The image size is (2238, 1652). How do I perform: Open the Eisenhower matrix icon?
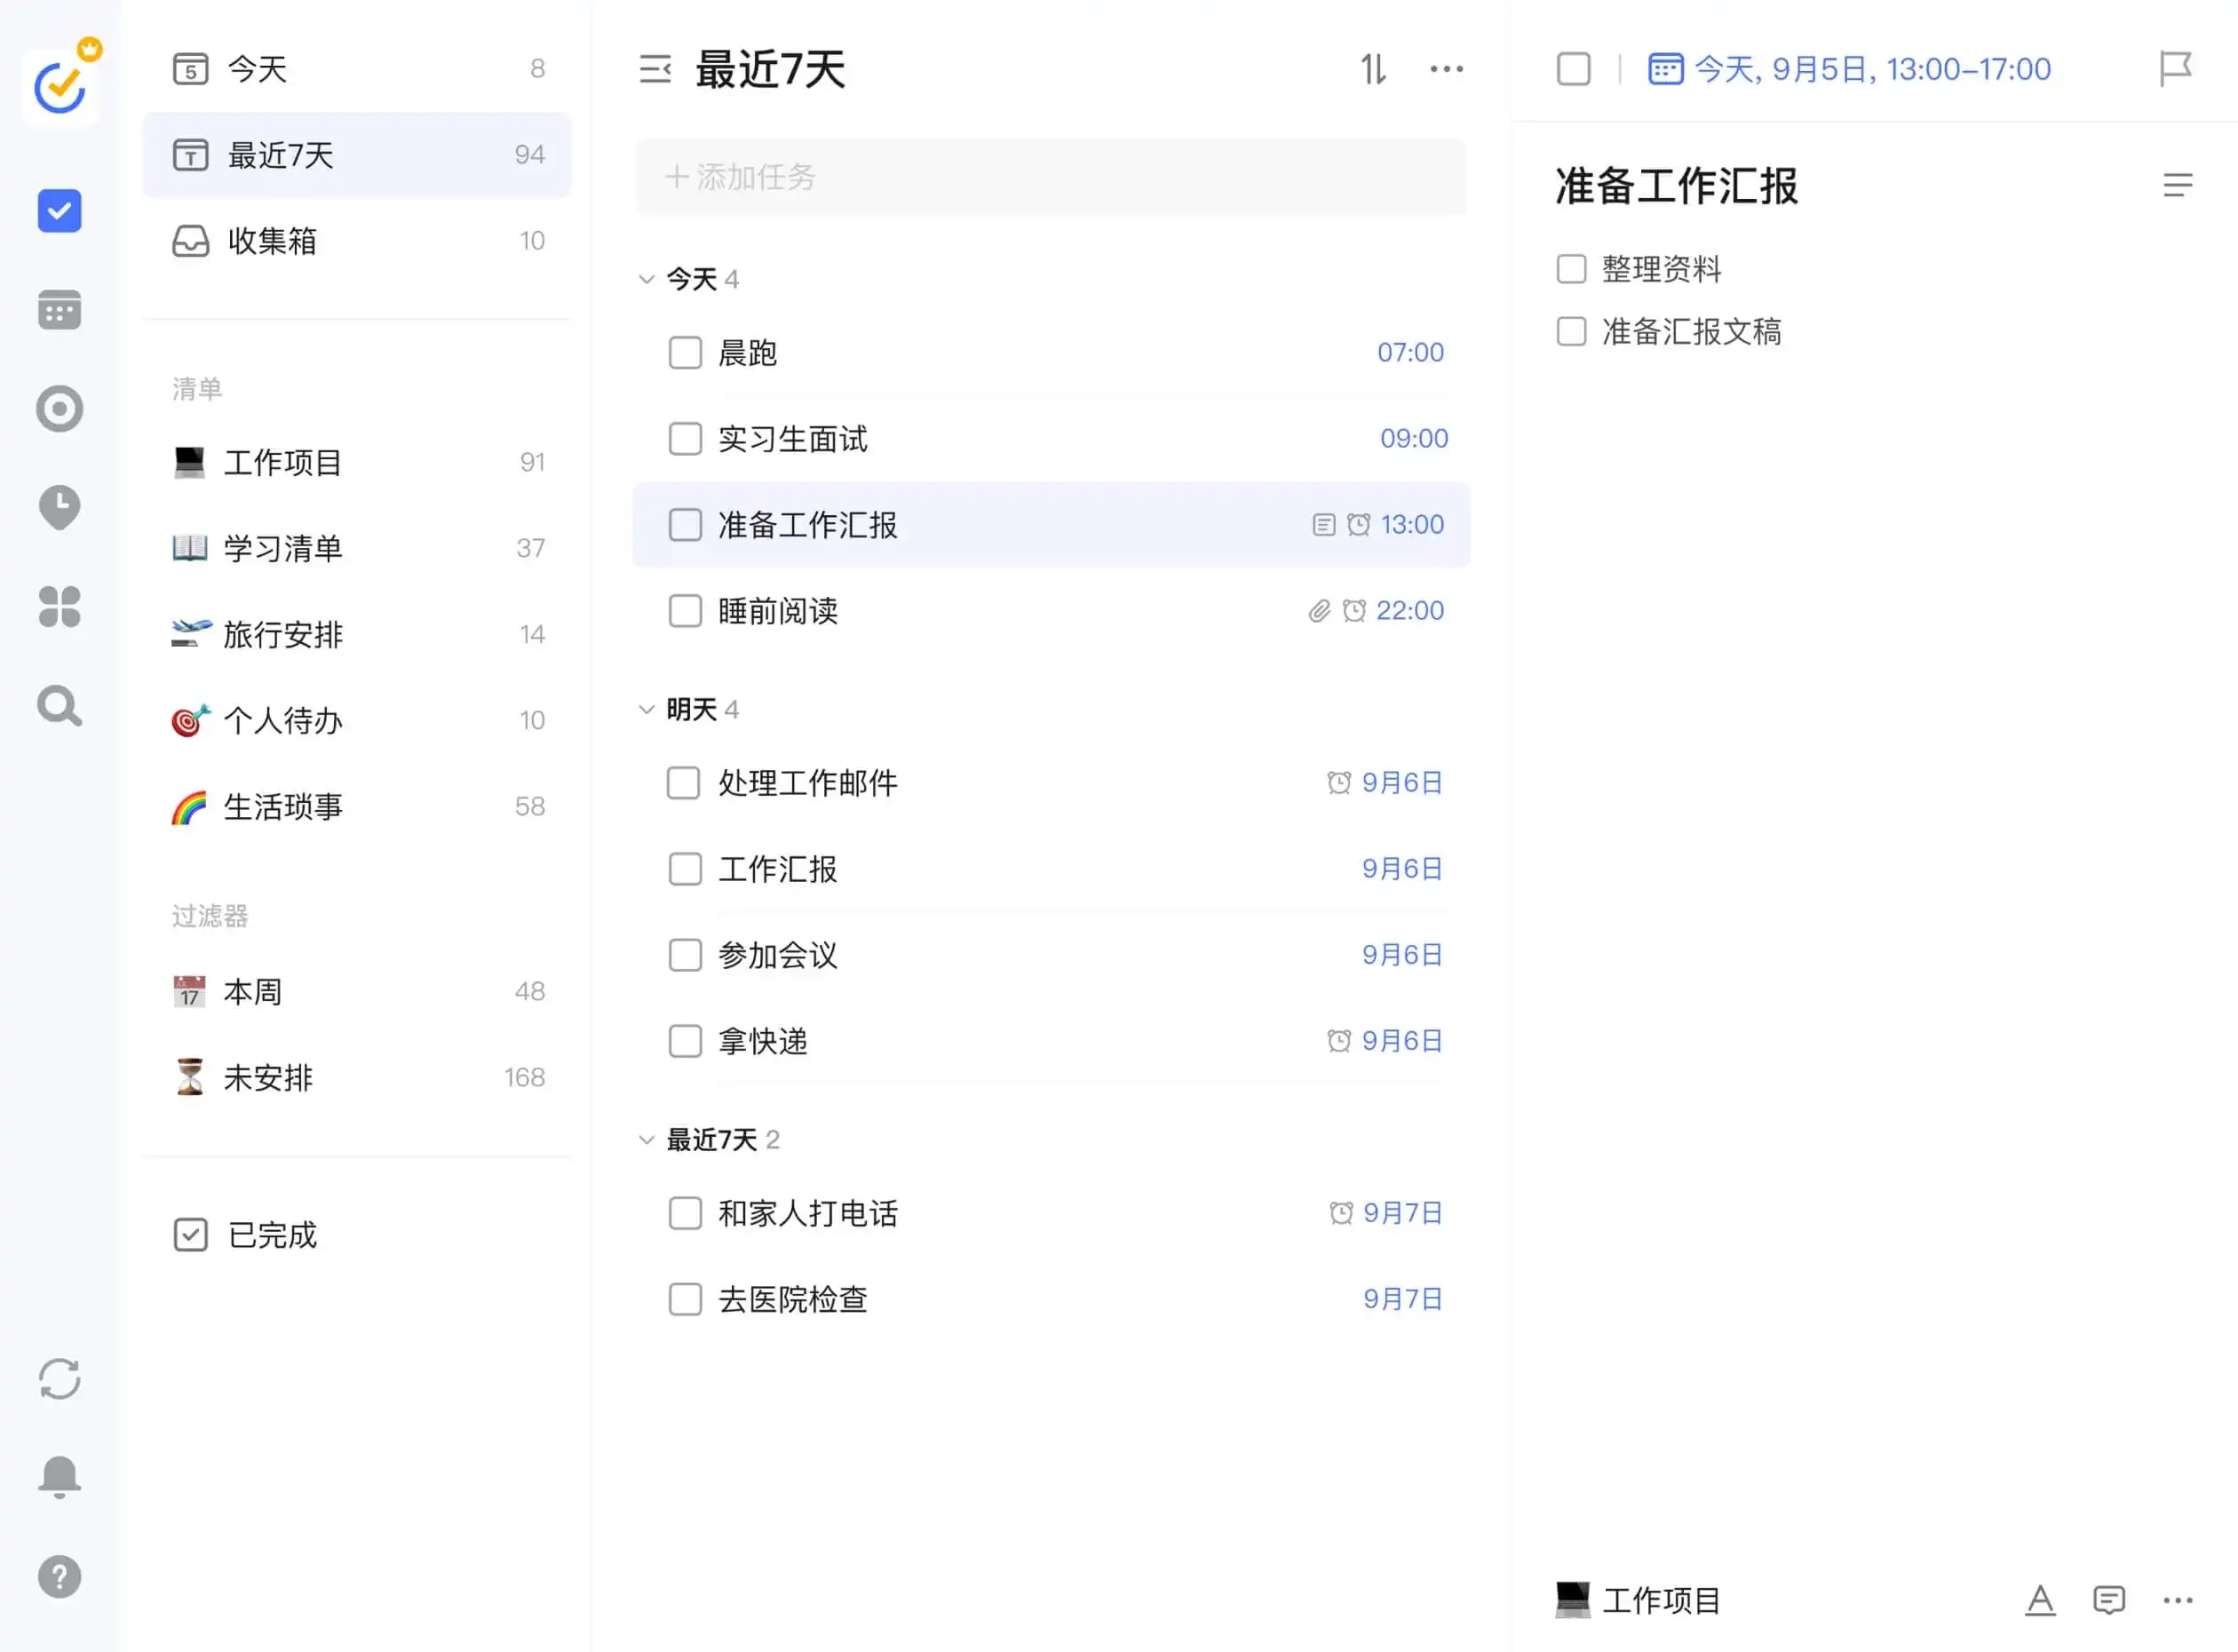[x=59, y=607]
